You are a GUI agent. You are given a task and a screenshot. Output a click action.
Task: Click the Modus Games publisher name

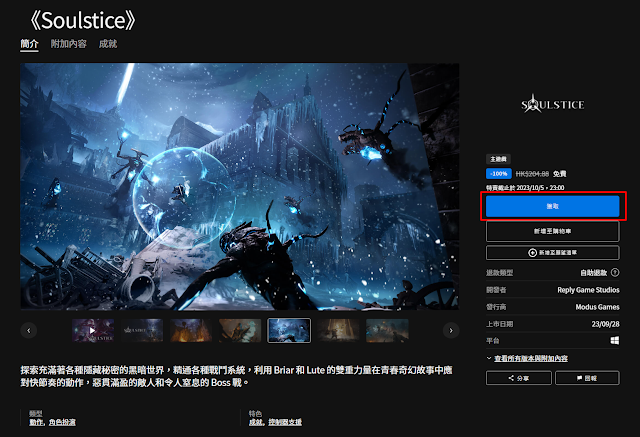click(597, 307)
